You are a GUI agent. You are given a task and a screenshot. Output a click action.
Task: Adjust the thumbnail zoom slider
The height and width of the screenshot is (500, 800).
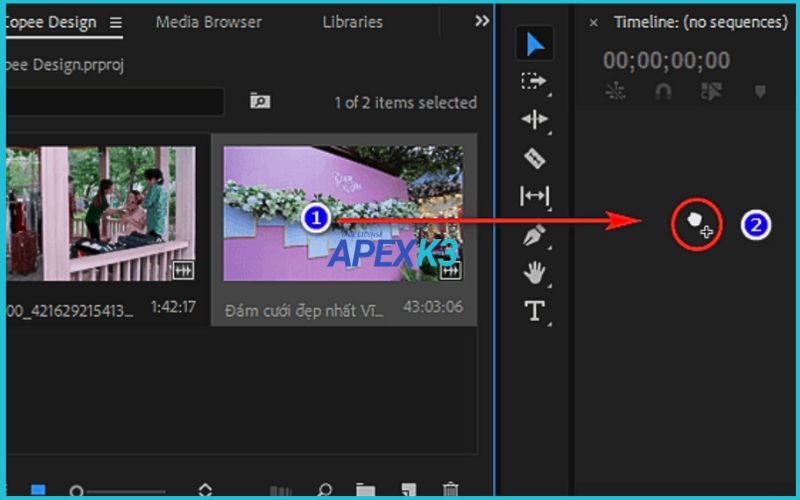pyautogui.click(x=120, y=491)
